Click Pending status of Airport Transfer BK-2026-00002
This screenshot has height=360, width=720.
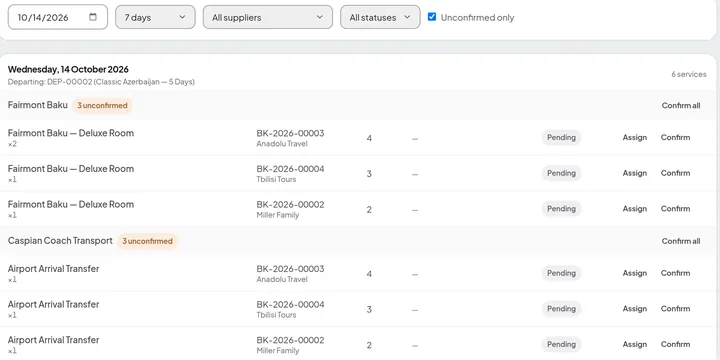(561, 344)
